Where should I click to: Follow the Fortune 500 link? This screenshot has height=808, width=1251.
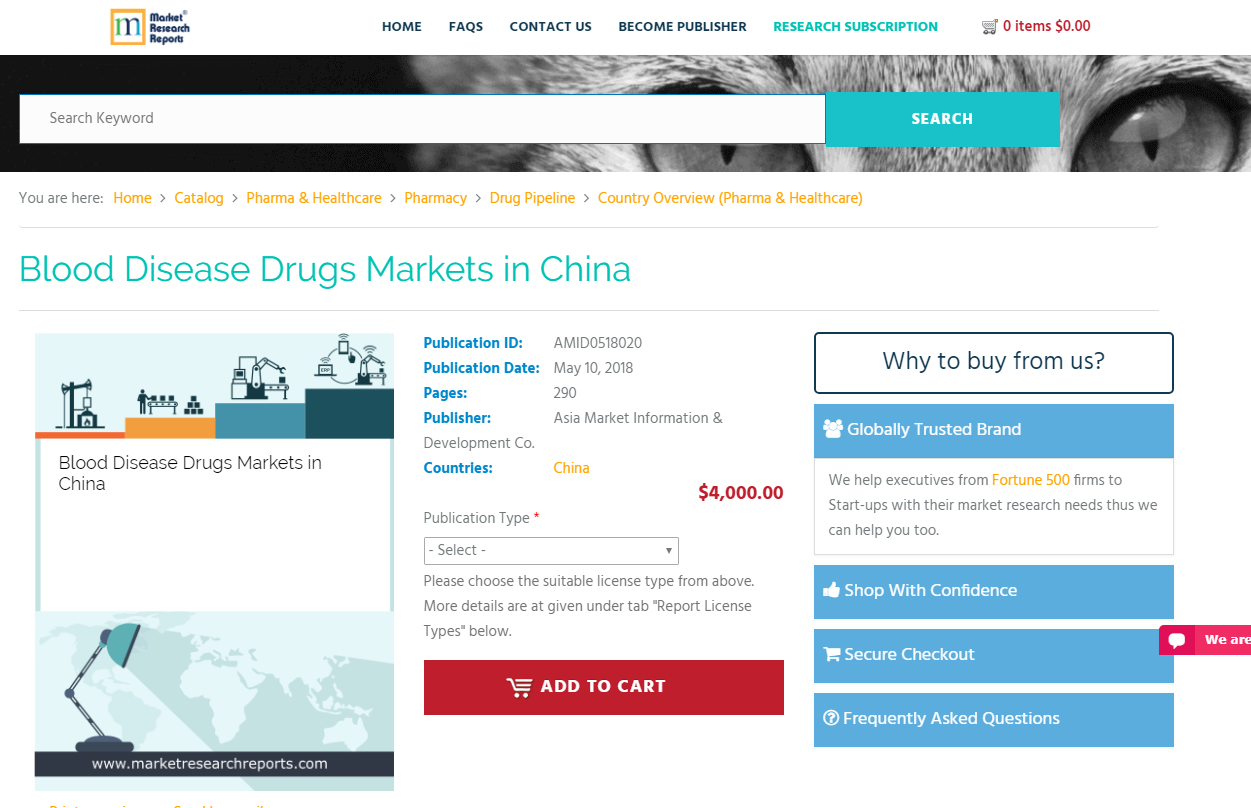tap(1031, 480)
